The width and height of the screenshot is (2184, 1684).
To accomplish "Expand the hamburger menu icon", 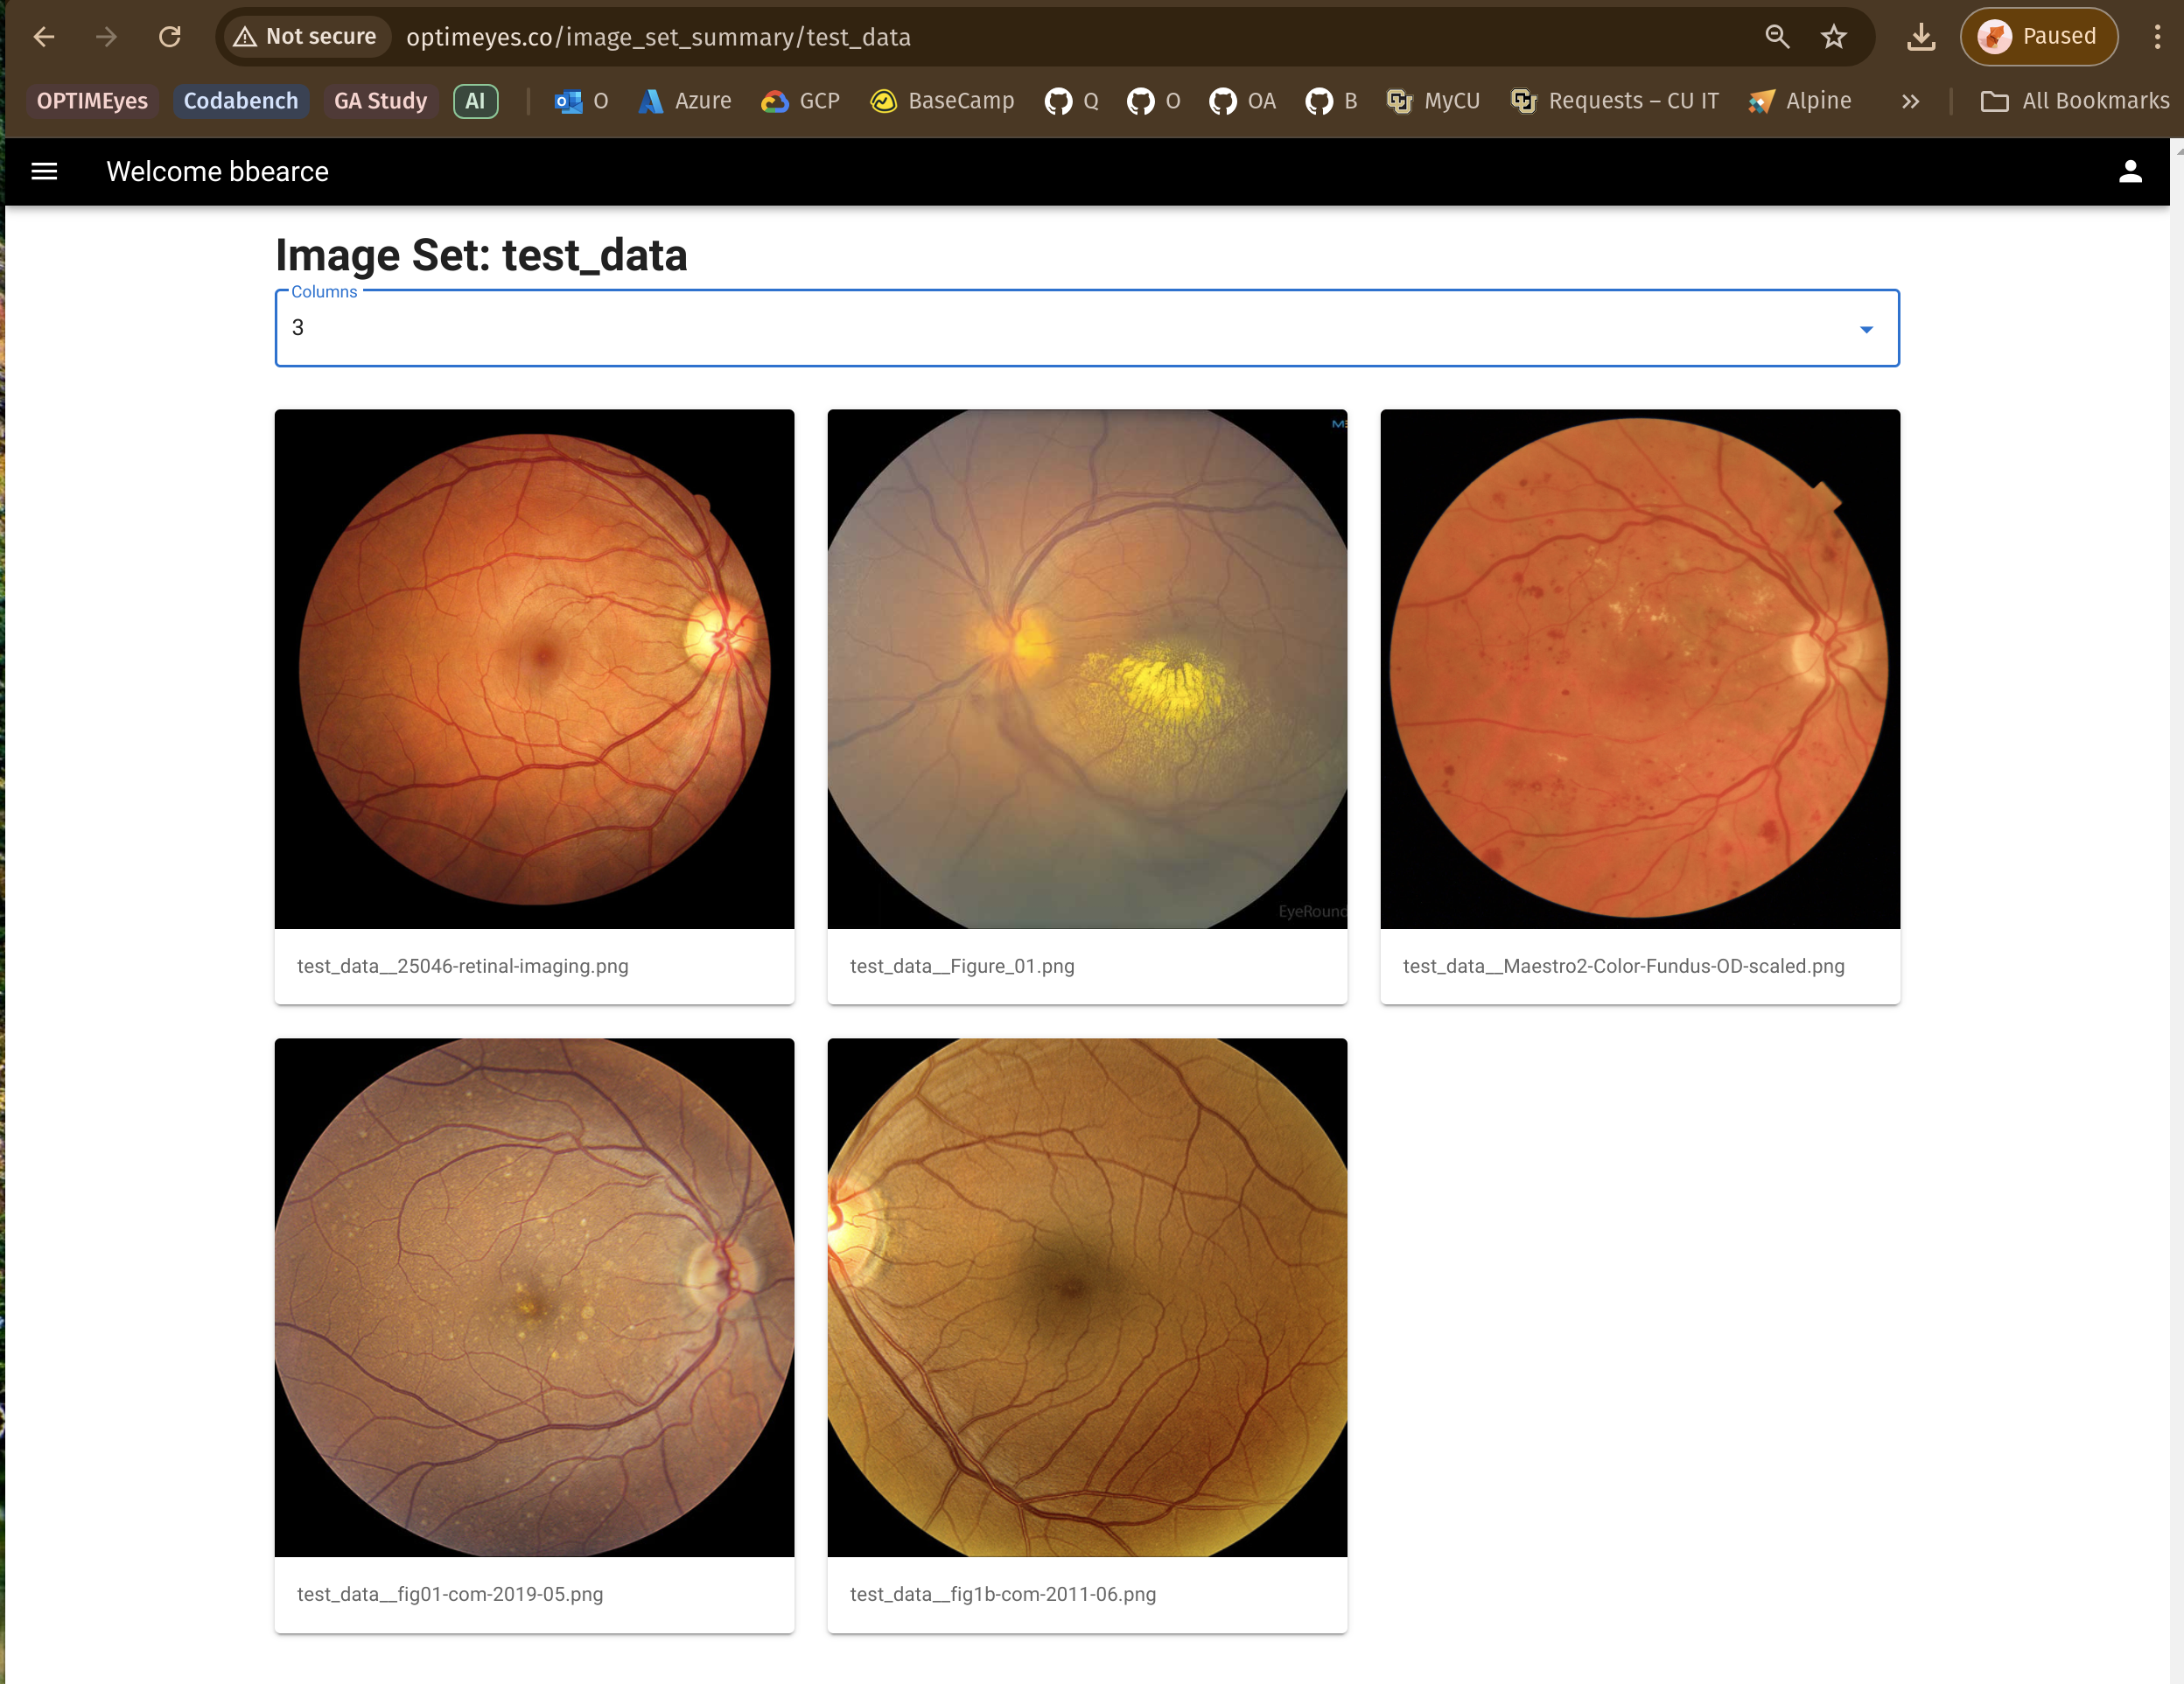I will click(x=48, y=171).
